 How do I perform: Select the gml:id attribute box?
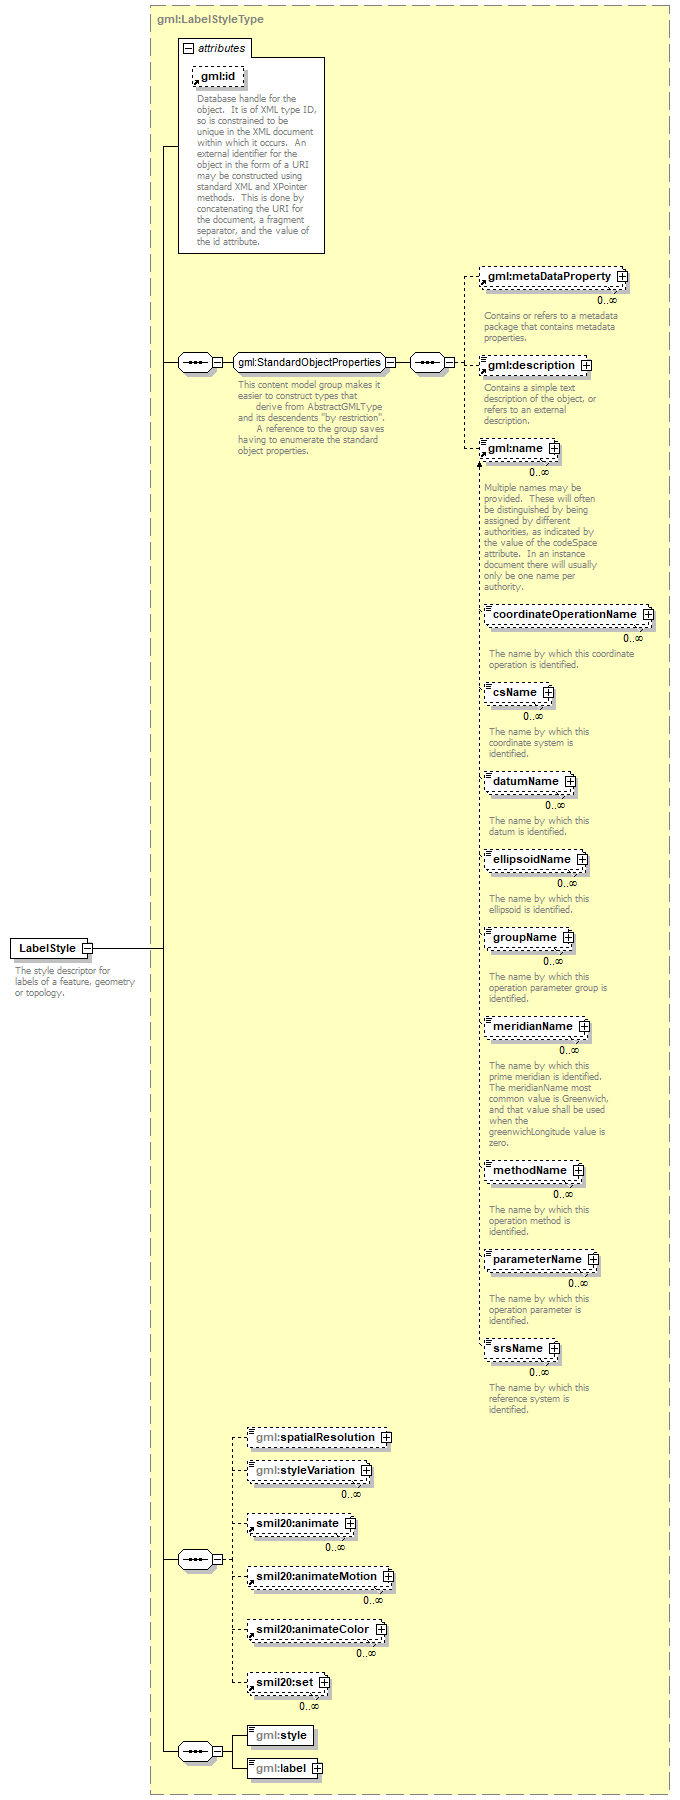tap(218, 77)
